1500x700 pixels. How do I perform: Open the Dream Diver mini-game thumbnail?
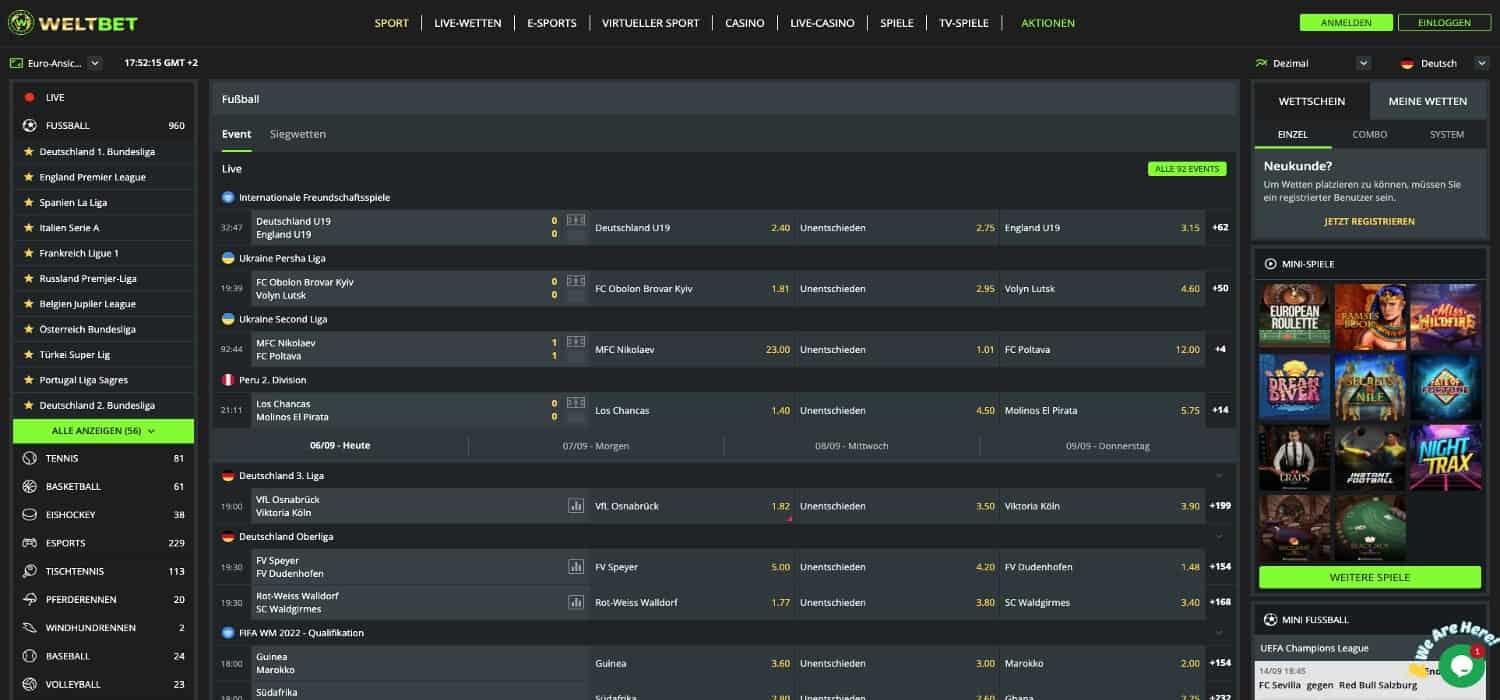tap(1295, 387)
